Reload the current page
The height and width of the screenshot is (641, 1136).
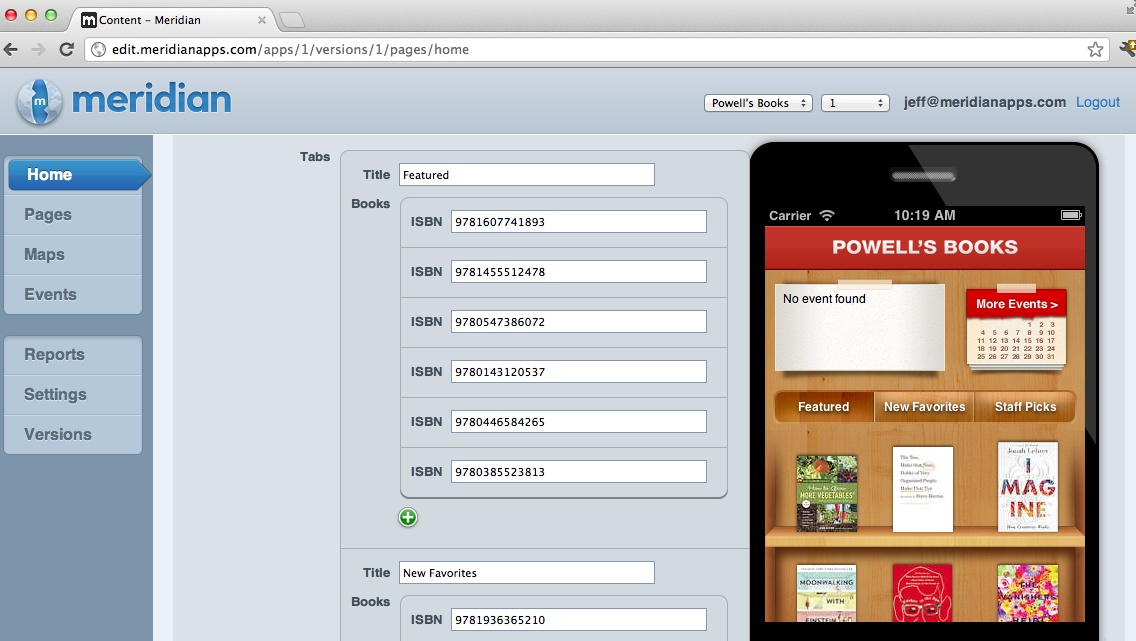(x=66, y=47)
